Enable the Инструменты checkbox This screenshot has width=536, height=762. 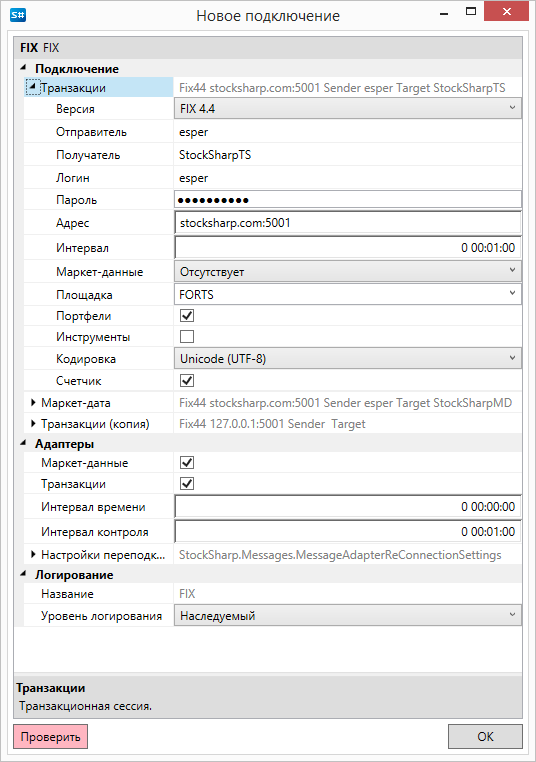point(187,336)
